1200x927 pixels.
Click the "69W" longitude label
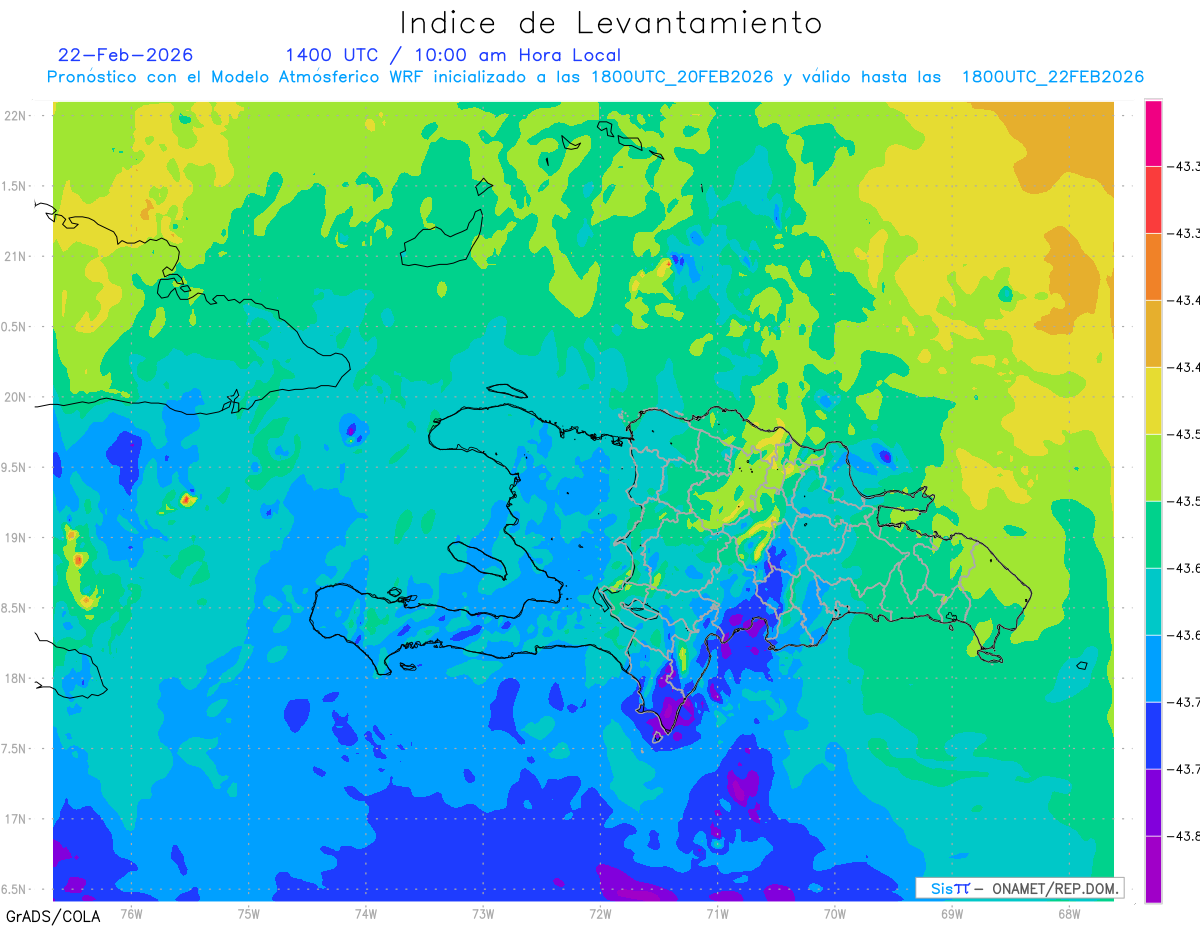click(x=951, y=913)
